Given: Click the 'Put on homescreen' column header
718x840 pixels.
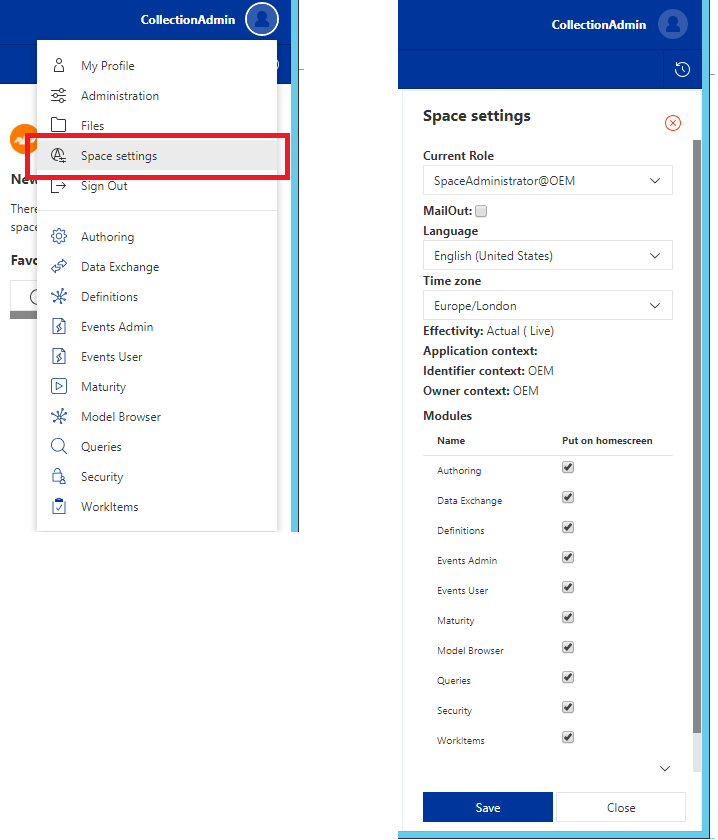Looking at the screenshot, I should coord(607,440).
